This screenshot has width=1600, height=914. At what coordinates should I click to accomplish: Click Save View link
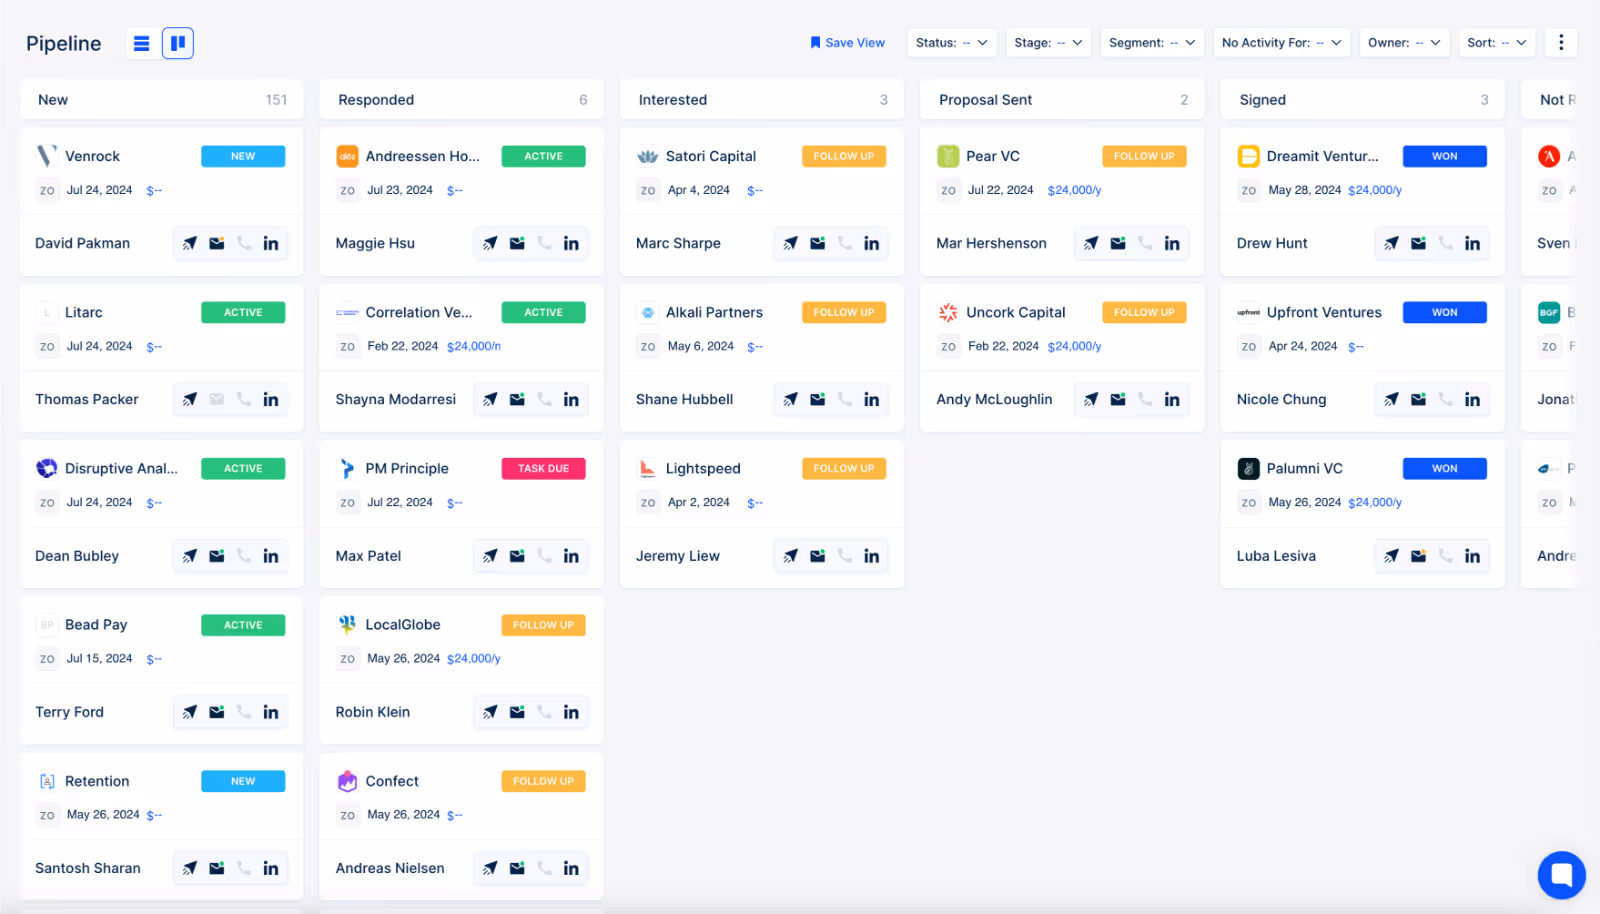[847, 43]
